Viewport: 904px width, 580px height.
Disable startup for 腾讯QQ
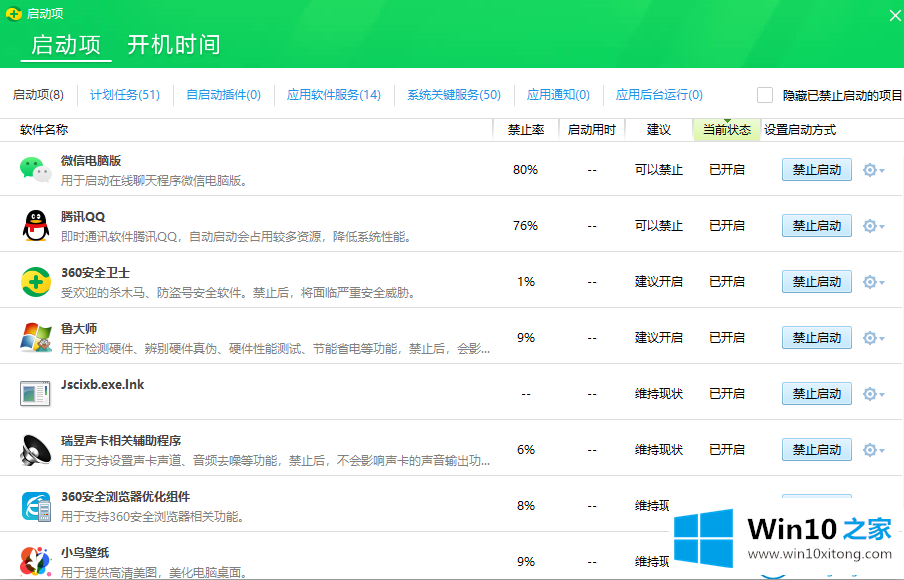click(x=816, y=226)
